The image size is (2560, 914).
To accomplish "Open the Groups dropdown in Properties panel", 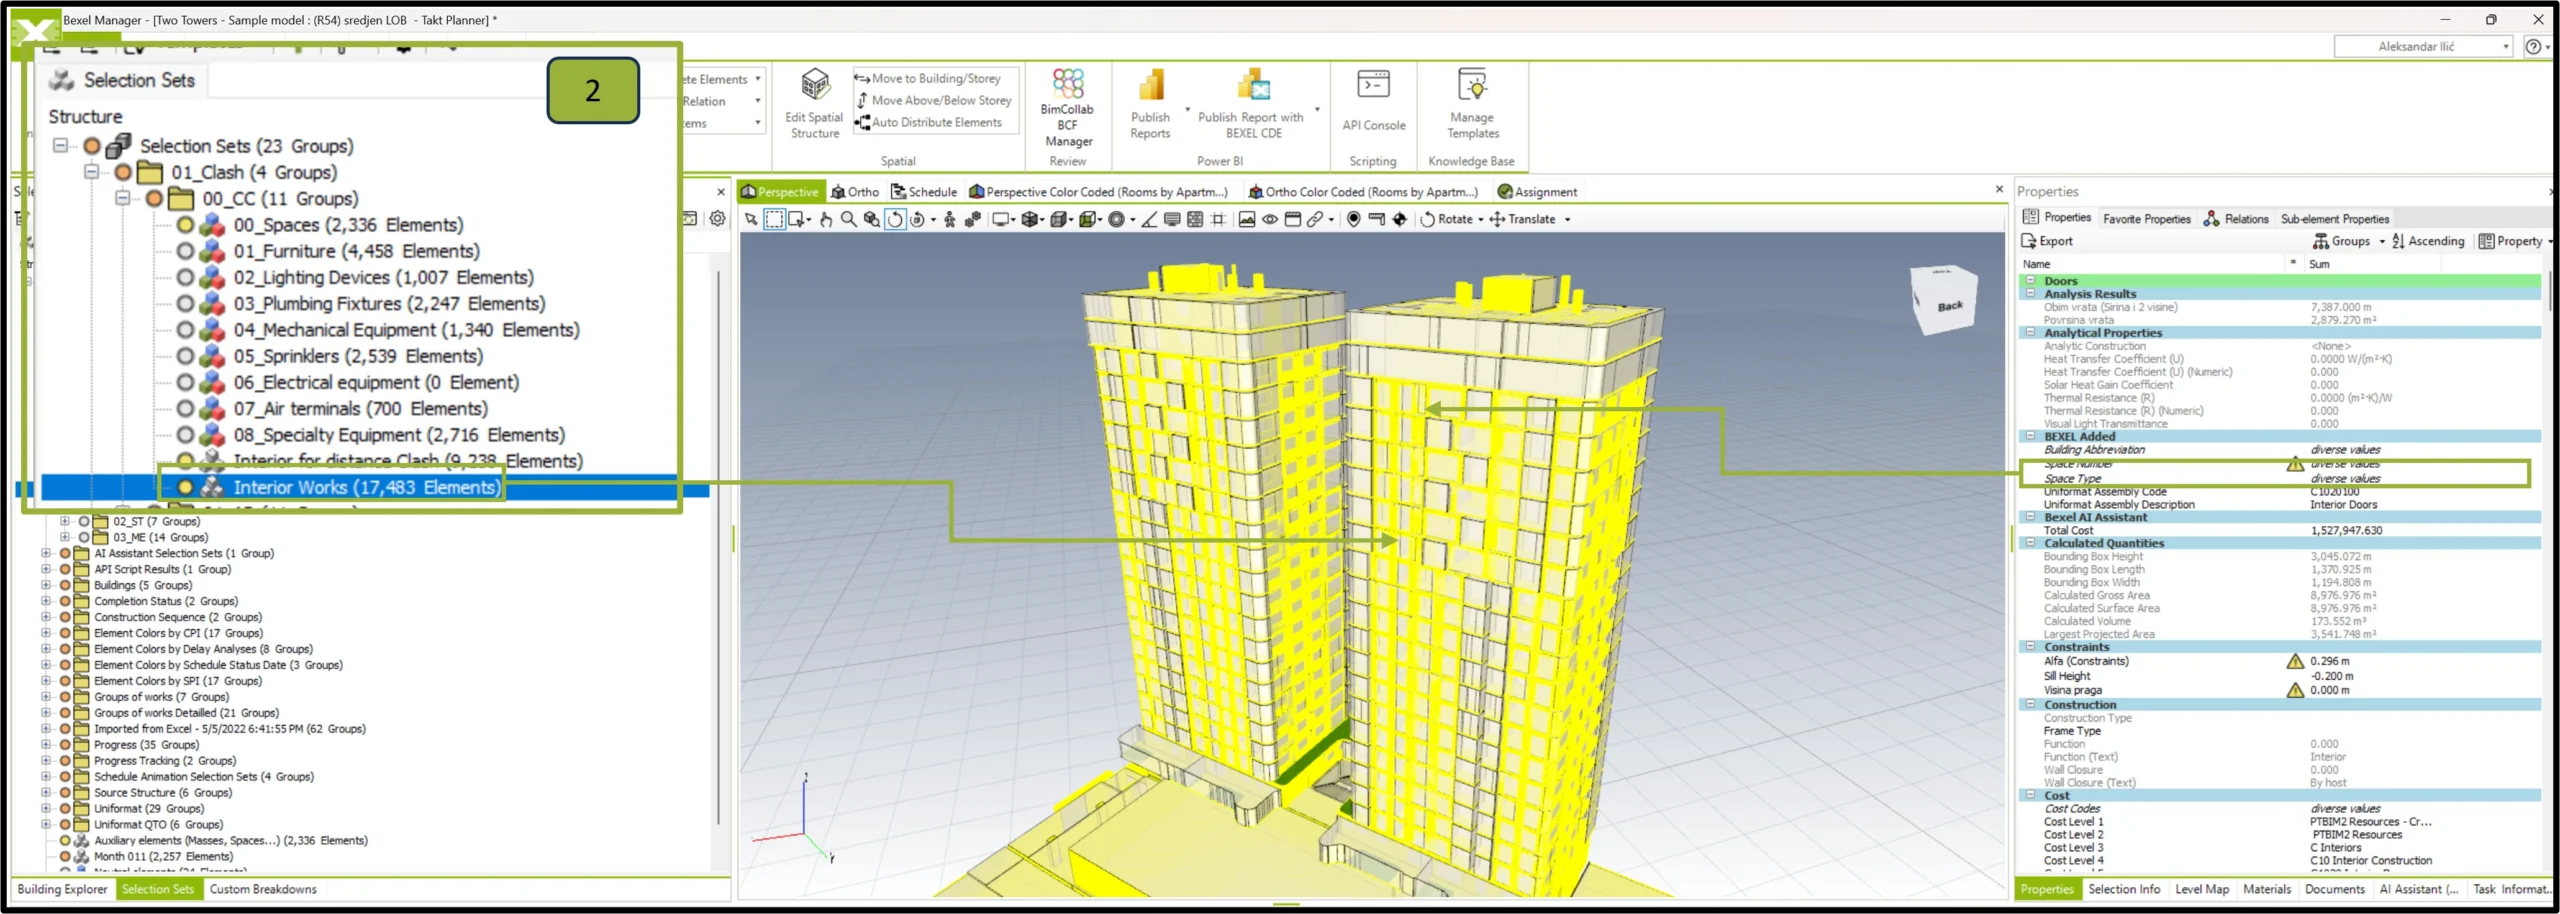I will click(x=2349, y=241).
